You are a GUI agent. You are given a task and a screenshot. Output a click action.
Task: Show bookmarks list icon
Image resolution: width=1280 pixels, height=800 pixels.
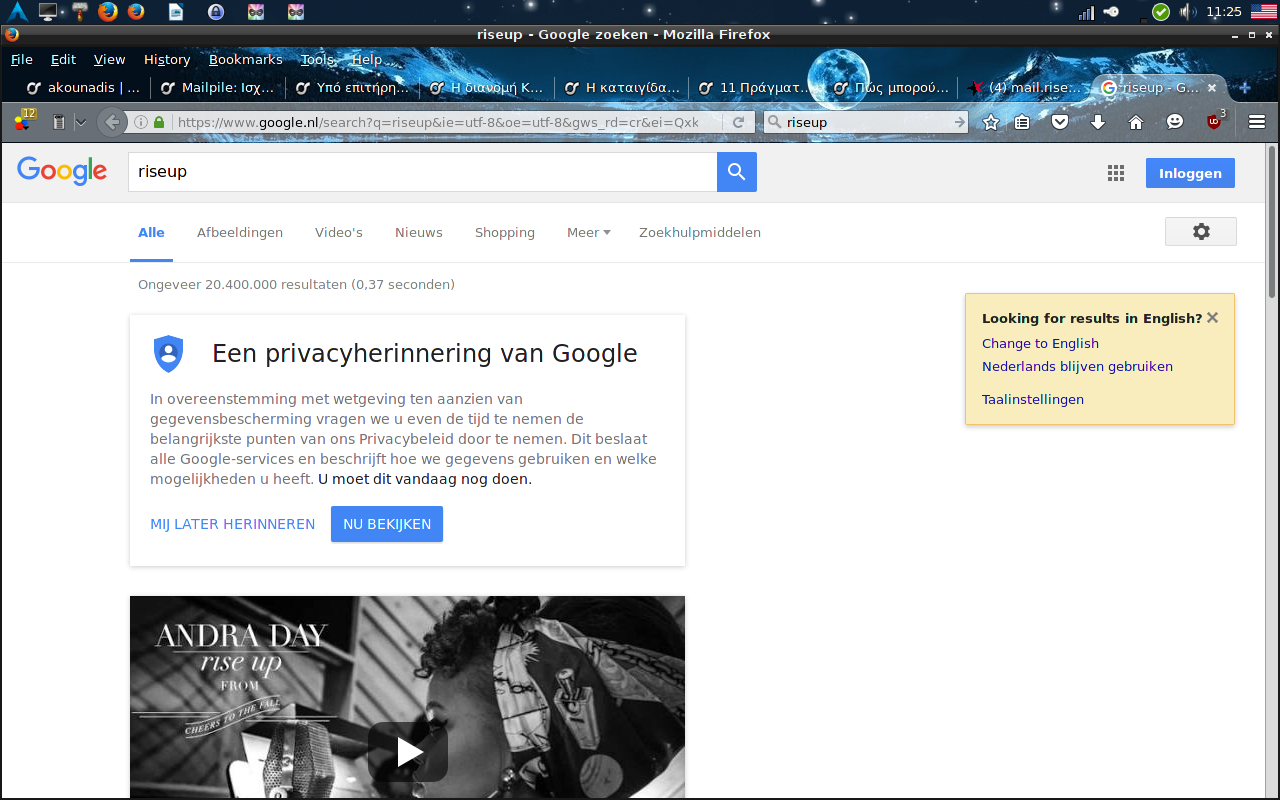click(1022, 122)
